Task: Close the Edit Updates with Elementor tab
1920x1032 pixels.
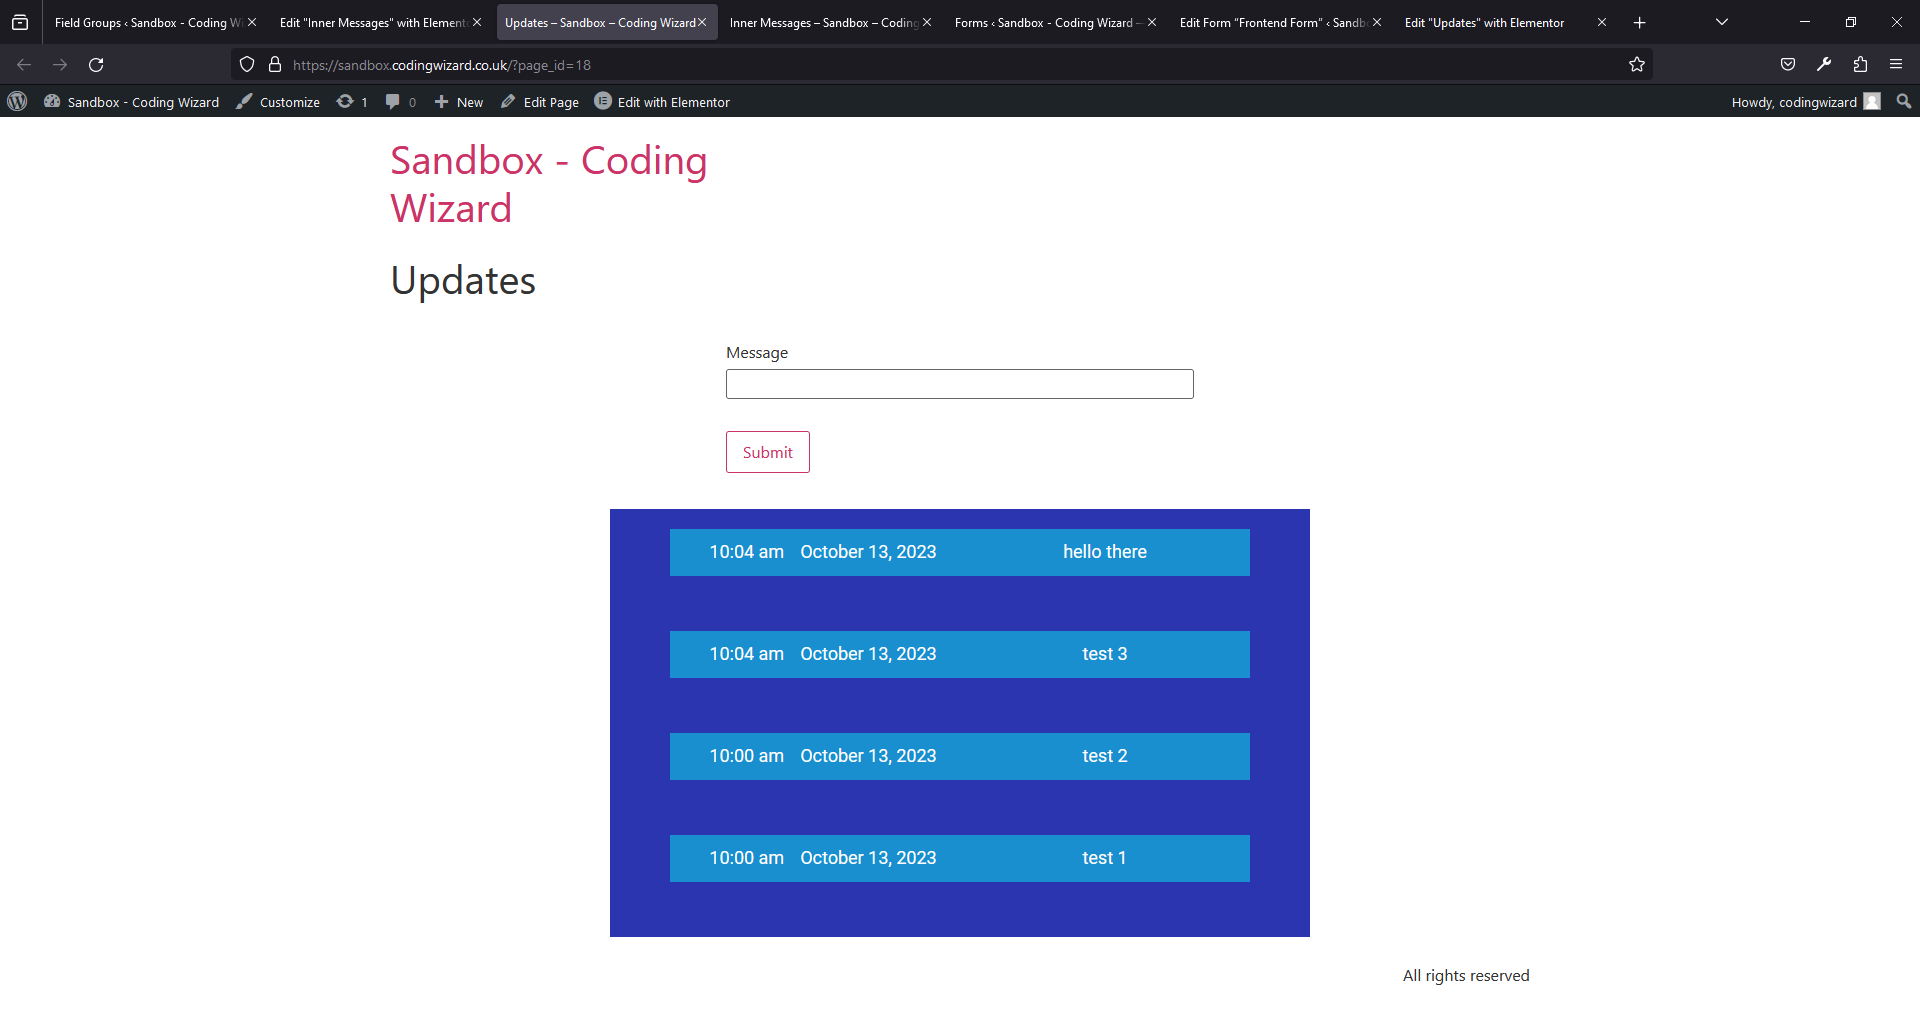Action: 1602,22
